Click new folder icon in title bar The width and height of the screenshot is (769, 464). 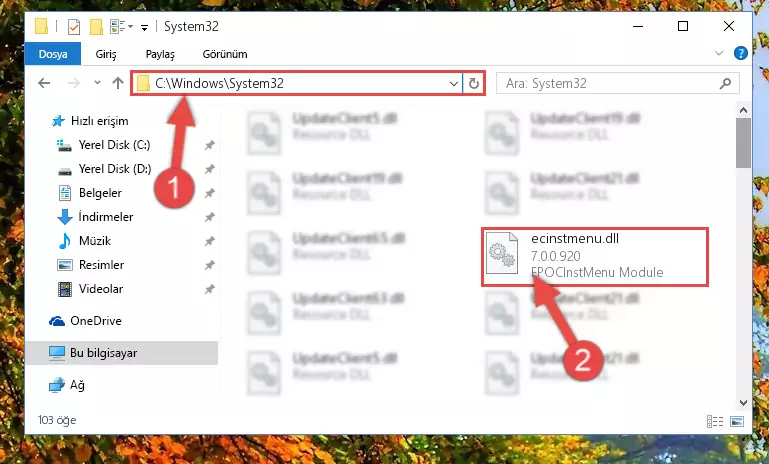point(96,26)
